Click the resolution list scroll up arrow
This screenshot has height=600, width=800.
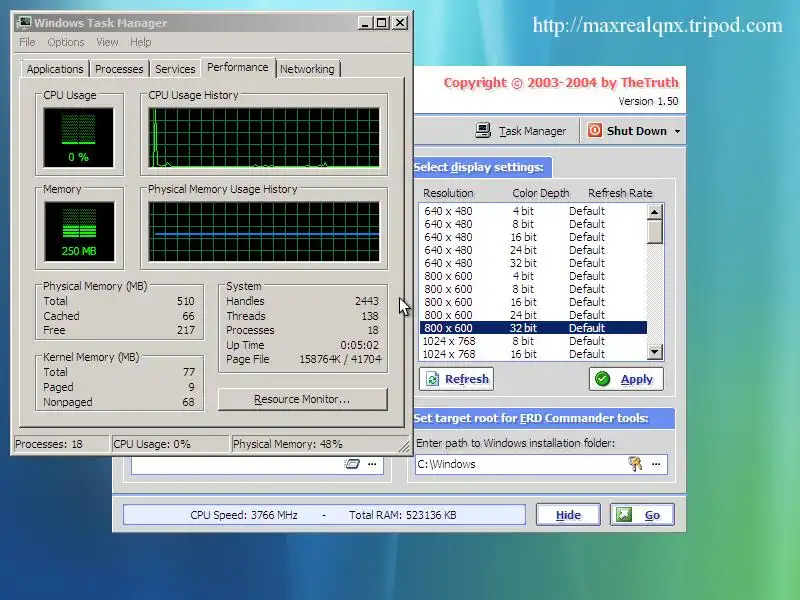[x=655, y=211]
